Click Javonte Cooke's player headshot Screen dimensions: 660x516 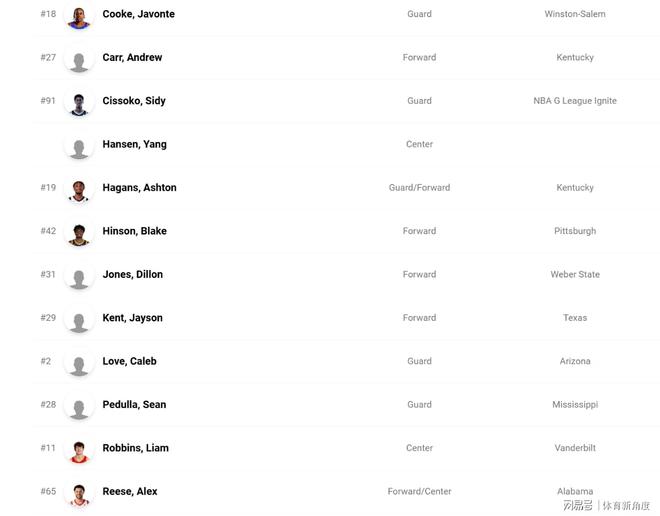point(79,15)
